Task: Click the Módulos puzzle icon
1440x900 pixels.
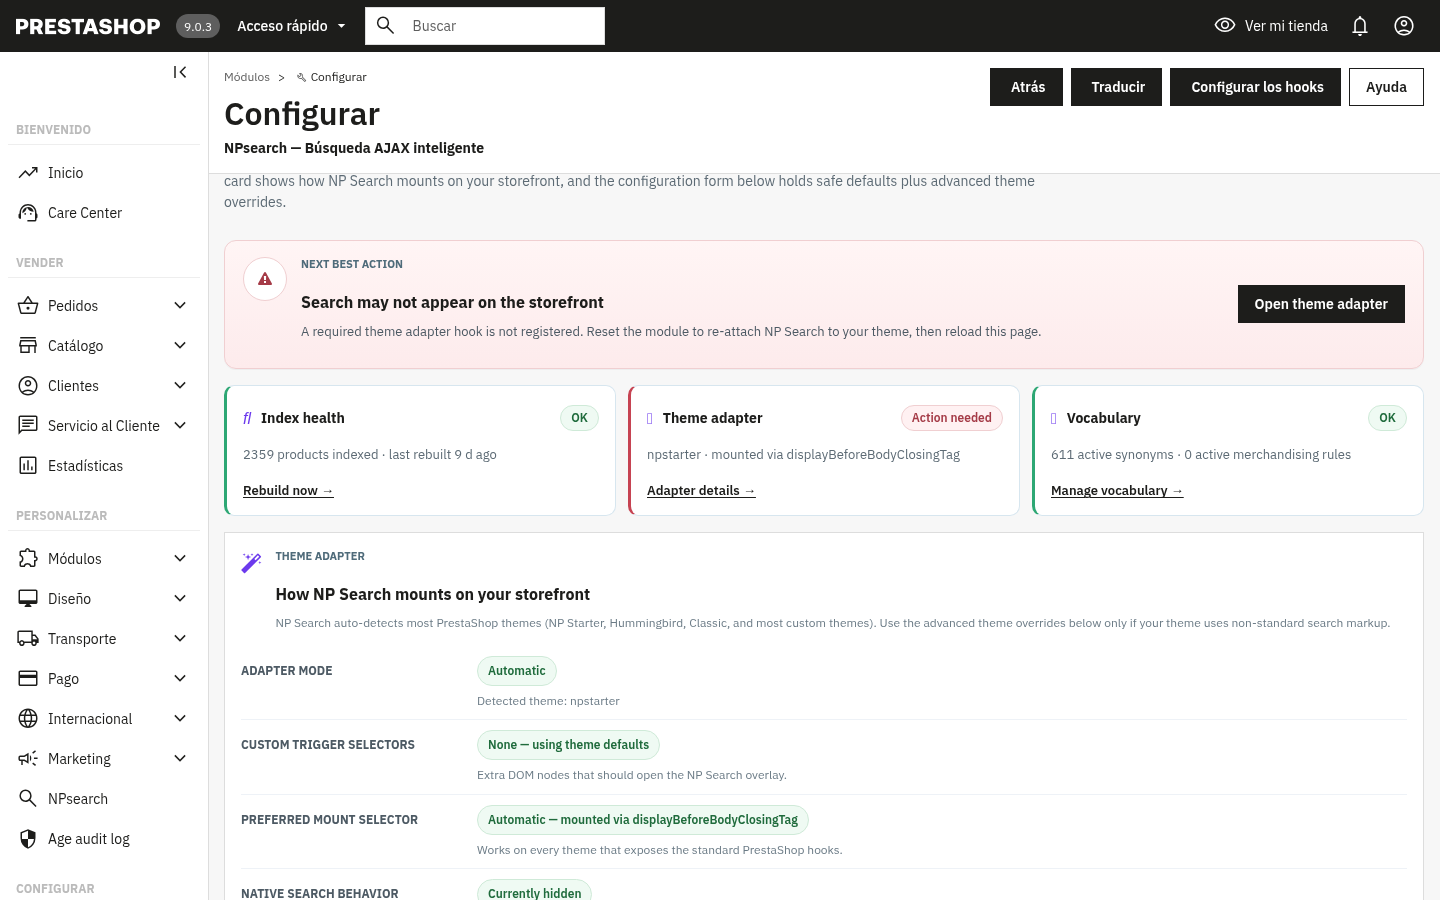Action: click(28, 559)
